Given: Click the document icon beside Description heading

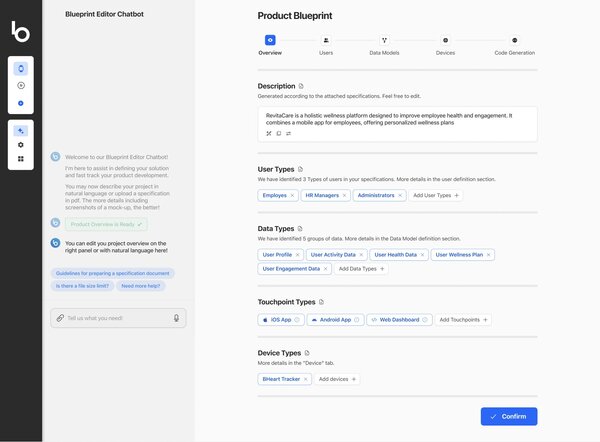Looking at the screenshot, I should (x=301, y=86).
